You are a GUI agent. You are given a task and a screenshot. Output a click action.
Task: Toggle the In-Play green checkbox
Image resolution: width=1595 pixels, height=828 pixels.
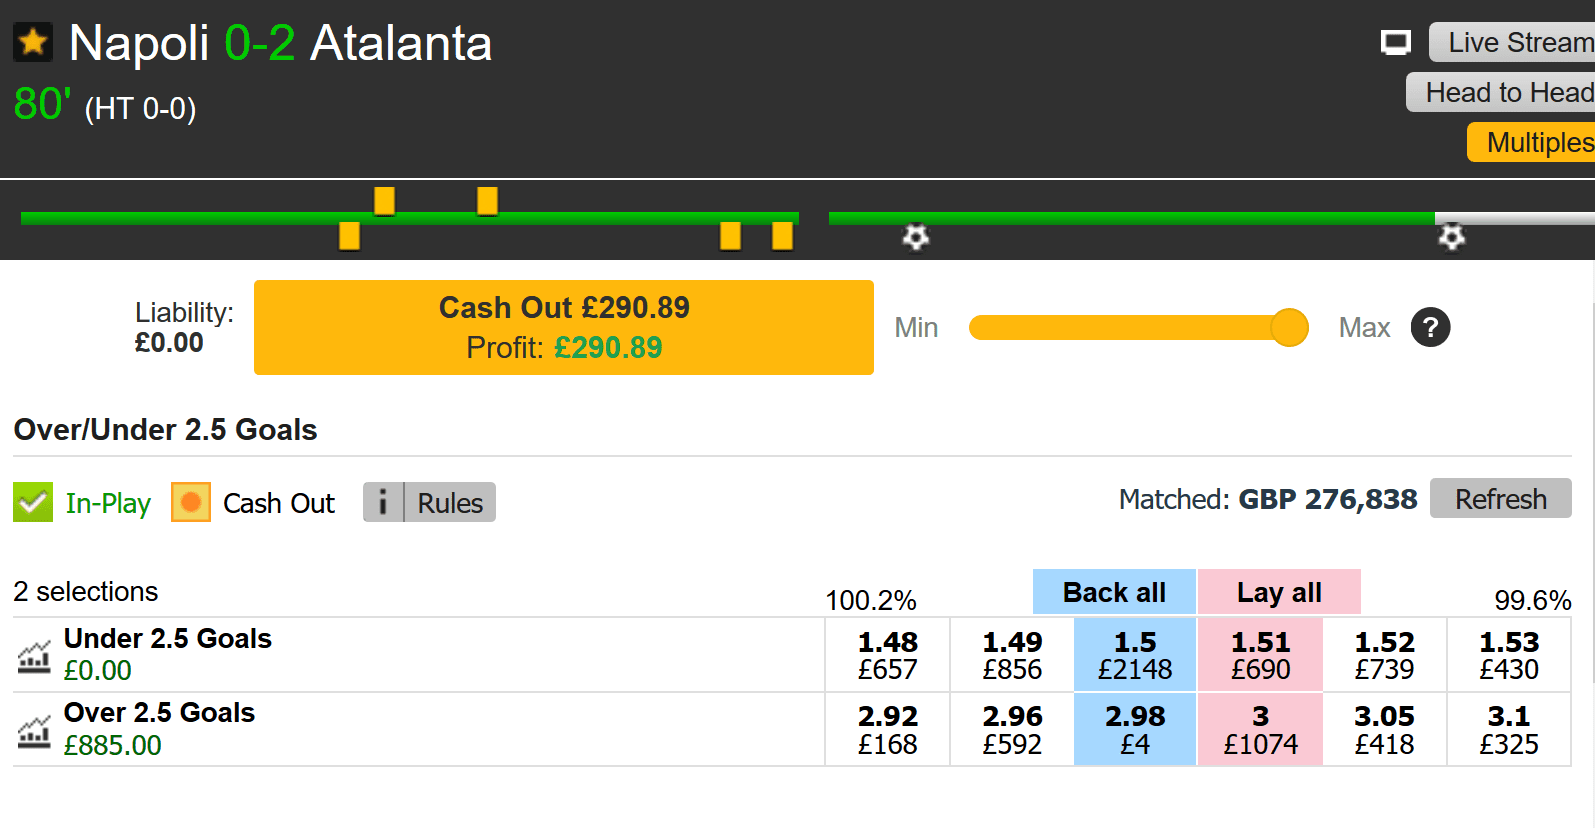(x=33, y=502)
